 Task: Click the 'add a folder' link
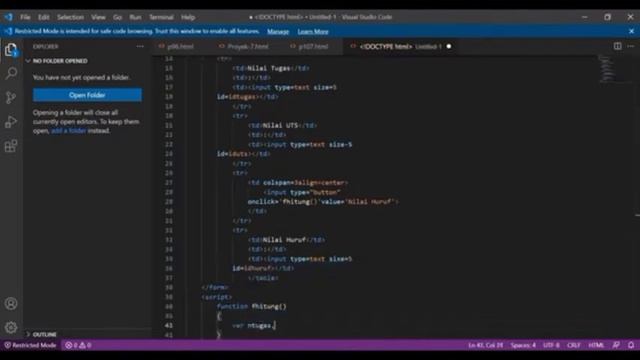[69, 131]
